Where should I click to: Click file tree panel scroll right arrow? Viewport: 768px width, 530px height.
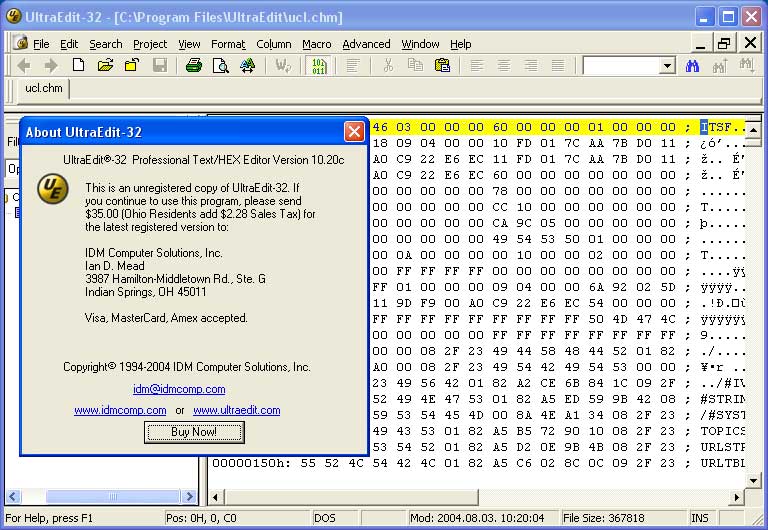(x=189, y=496)
